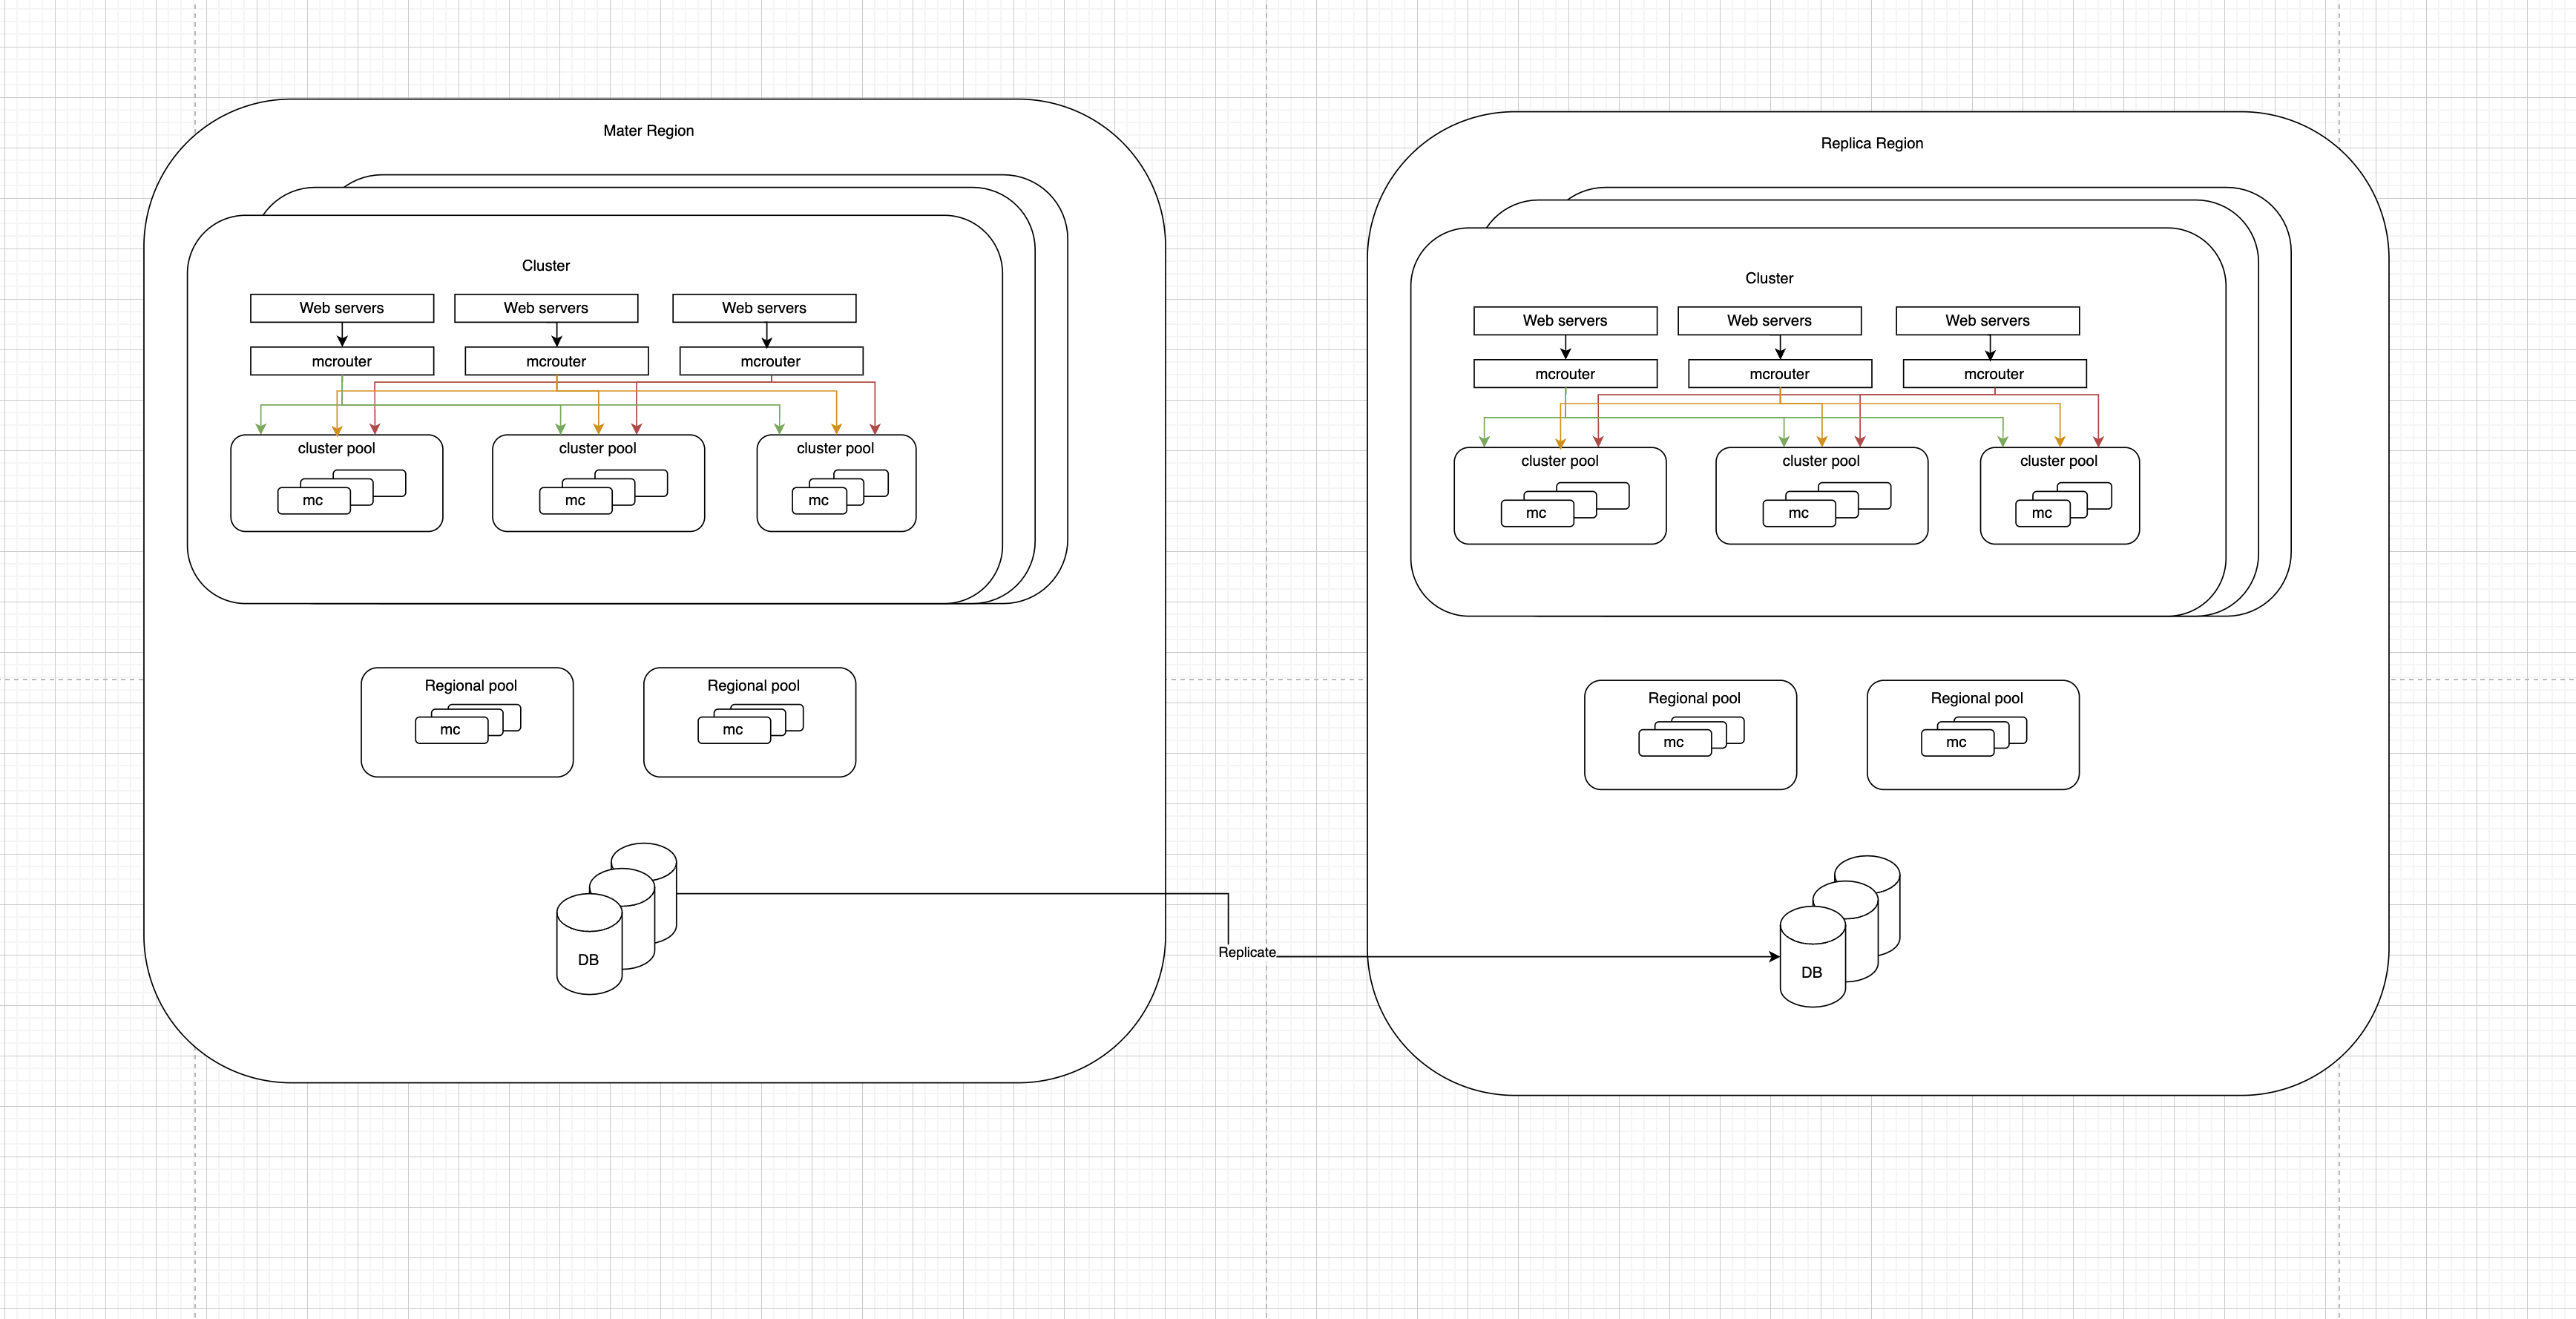Image resolution: width=2576 pixels, height=1319 pixels.
Task: Select rightmost cluster pool label in Mater Region
Action: tap(835, 449)
